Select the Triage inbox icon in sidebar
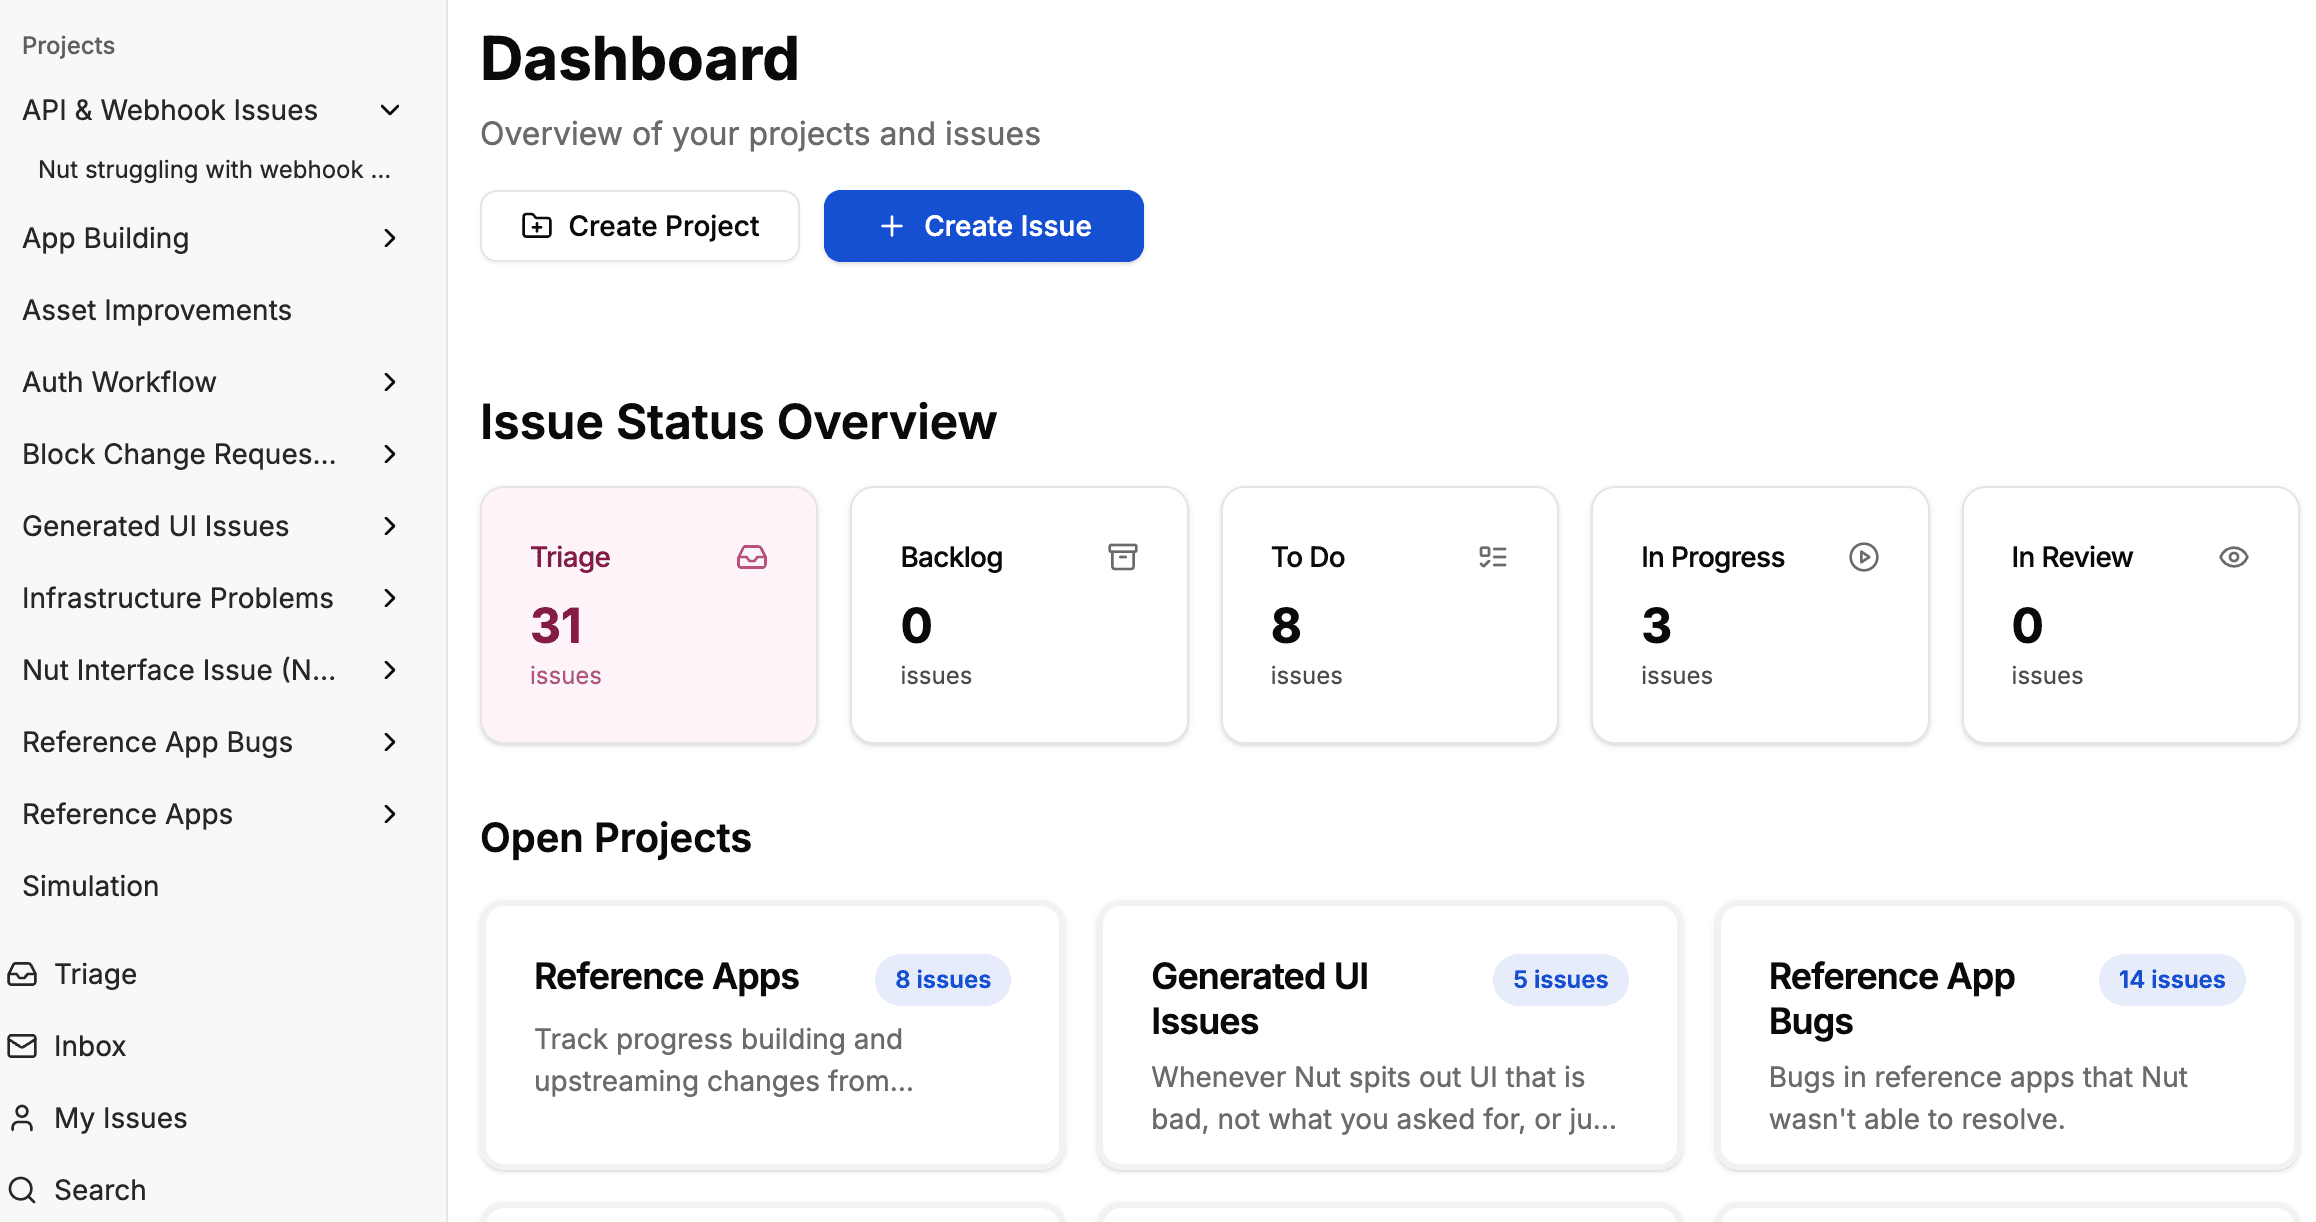Image resolution: width=2316 pixels, height=1222 pixels. click(x=22, y=973)
